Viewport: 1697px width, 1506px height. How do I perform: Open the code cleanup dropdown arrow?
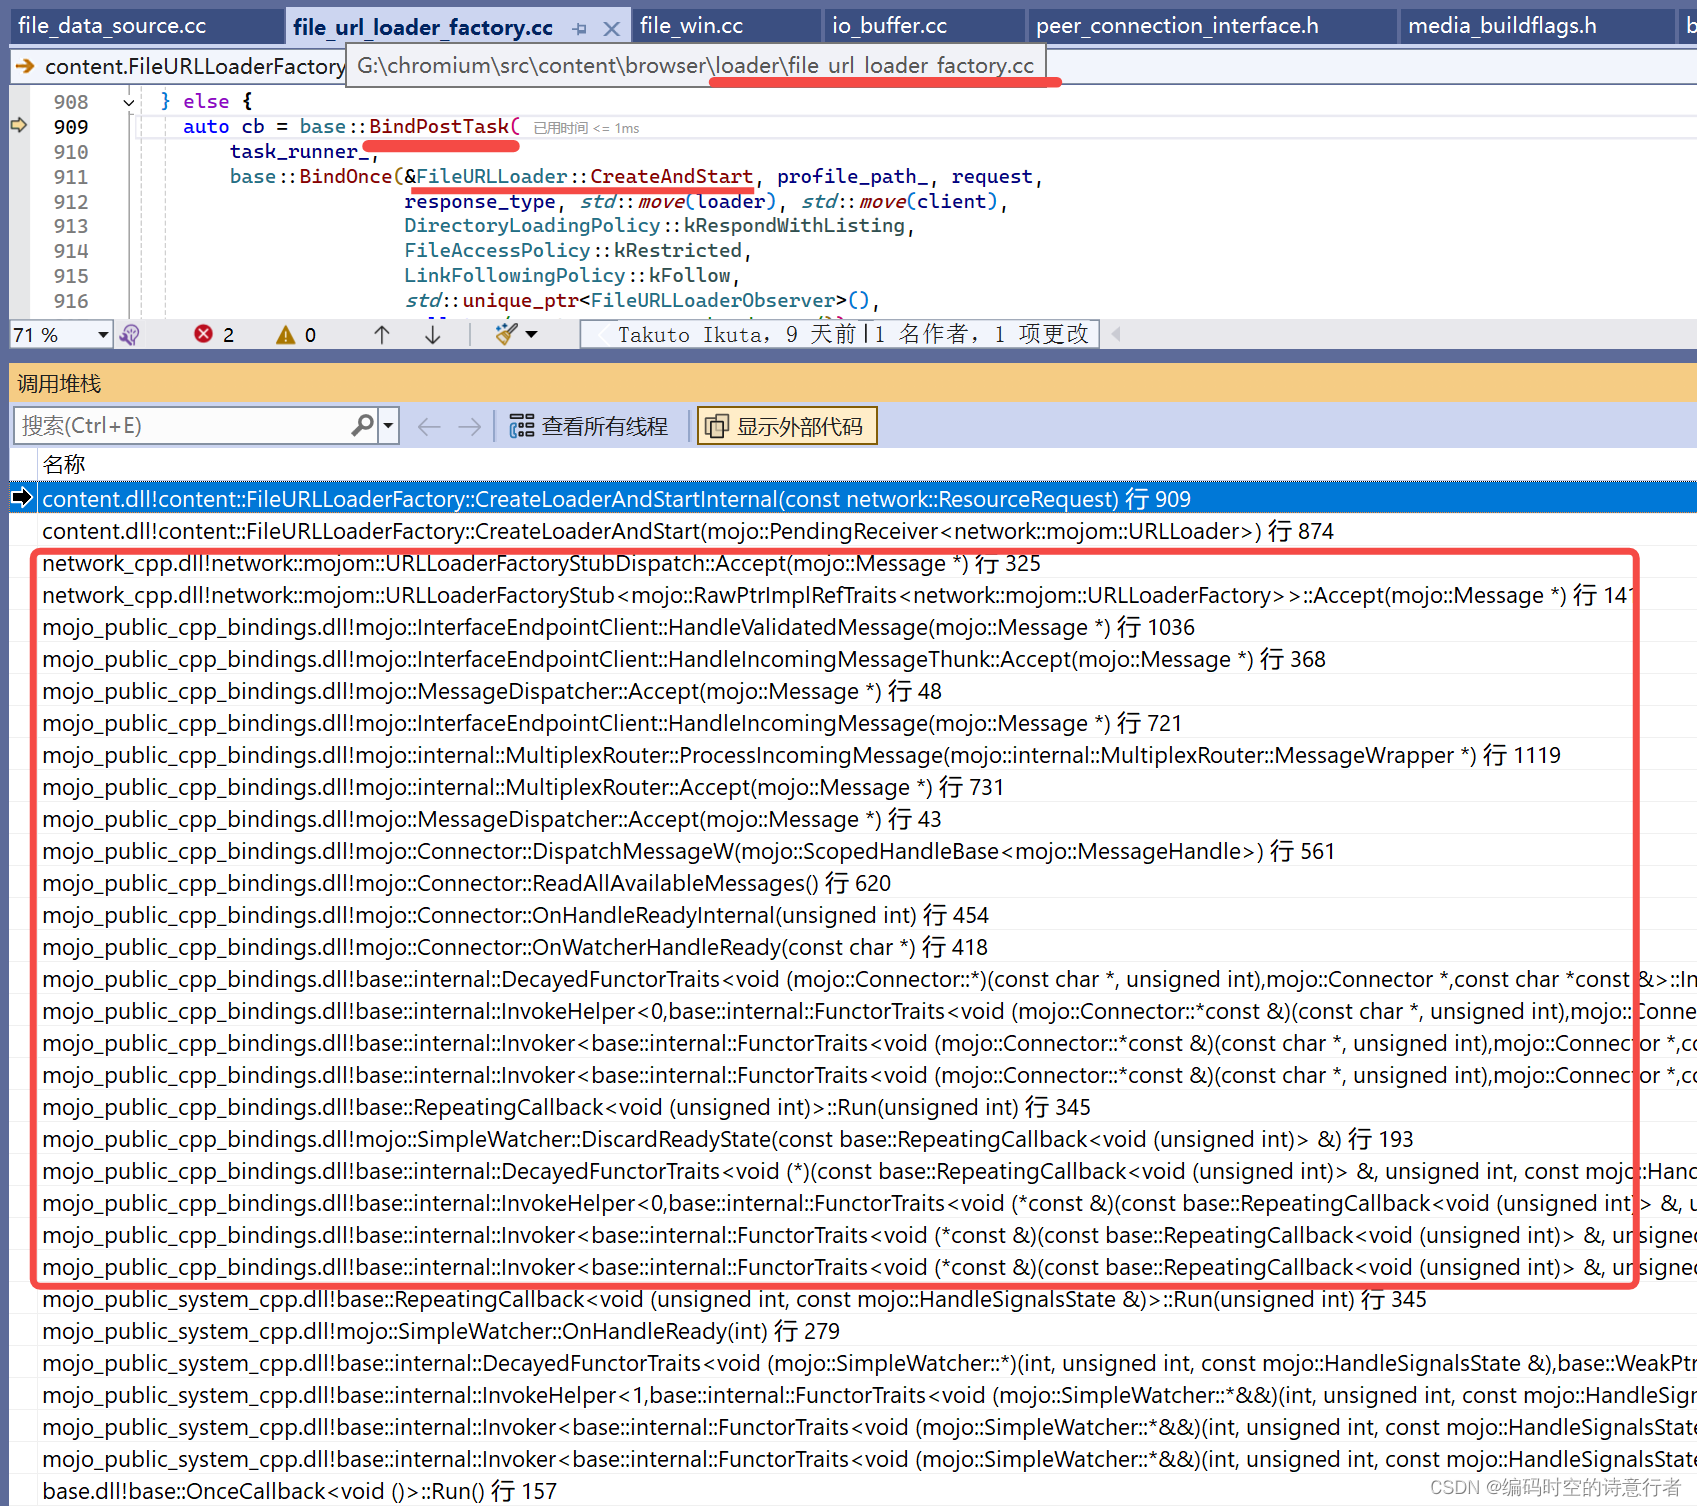(x=532, y=335)
